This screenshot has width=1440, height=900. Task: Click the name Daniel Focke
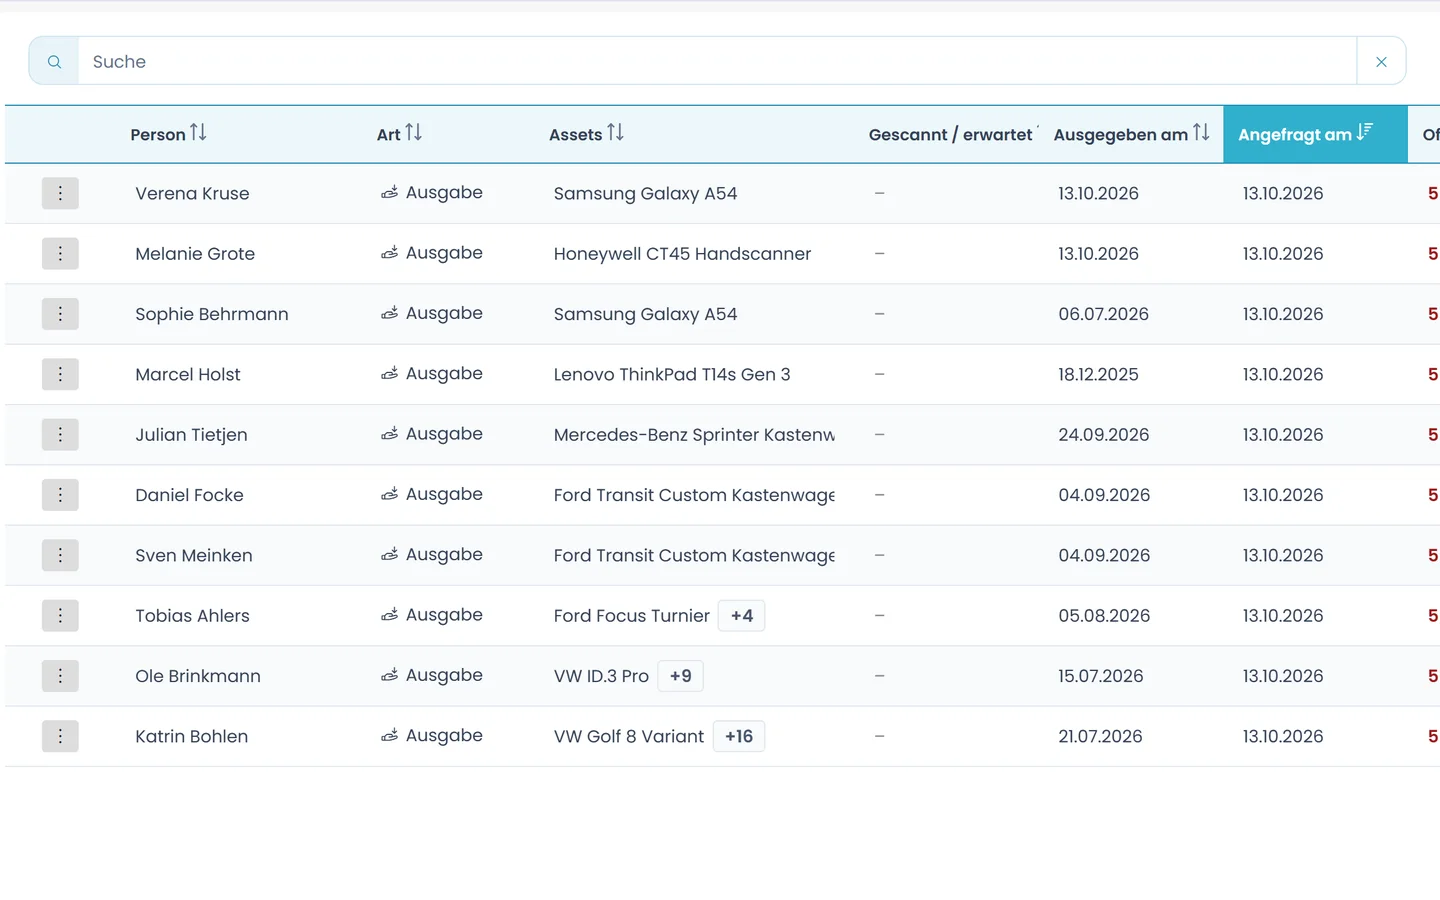click(x=189, y=495)
